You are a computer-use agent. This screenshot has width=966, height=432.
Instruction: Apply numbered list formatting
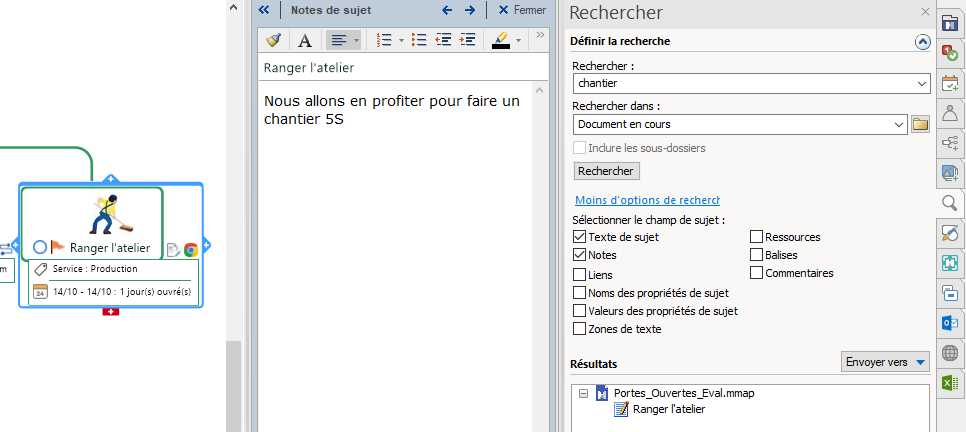click(x=383, y=40)
